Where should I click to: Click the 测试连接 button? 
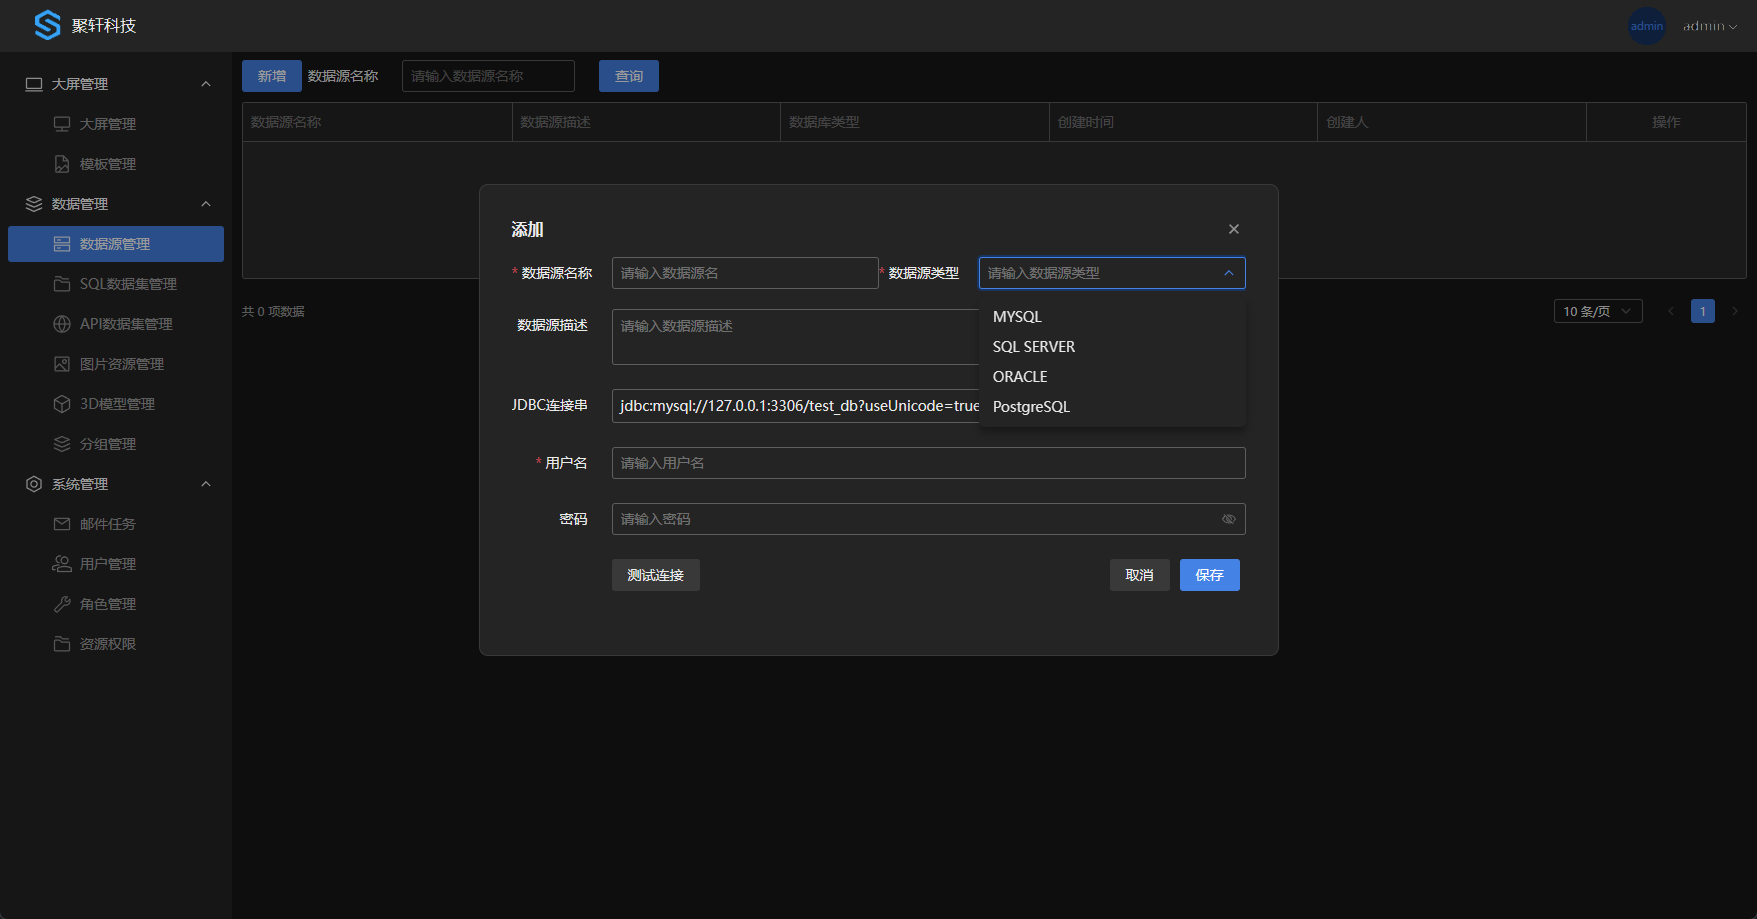656,575
